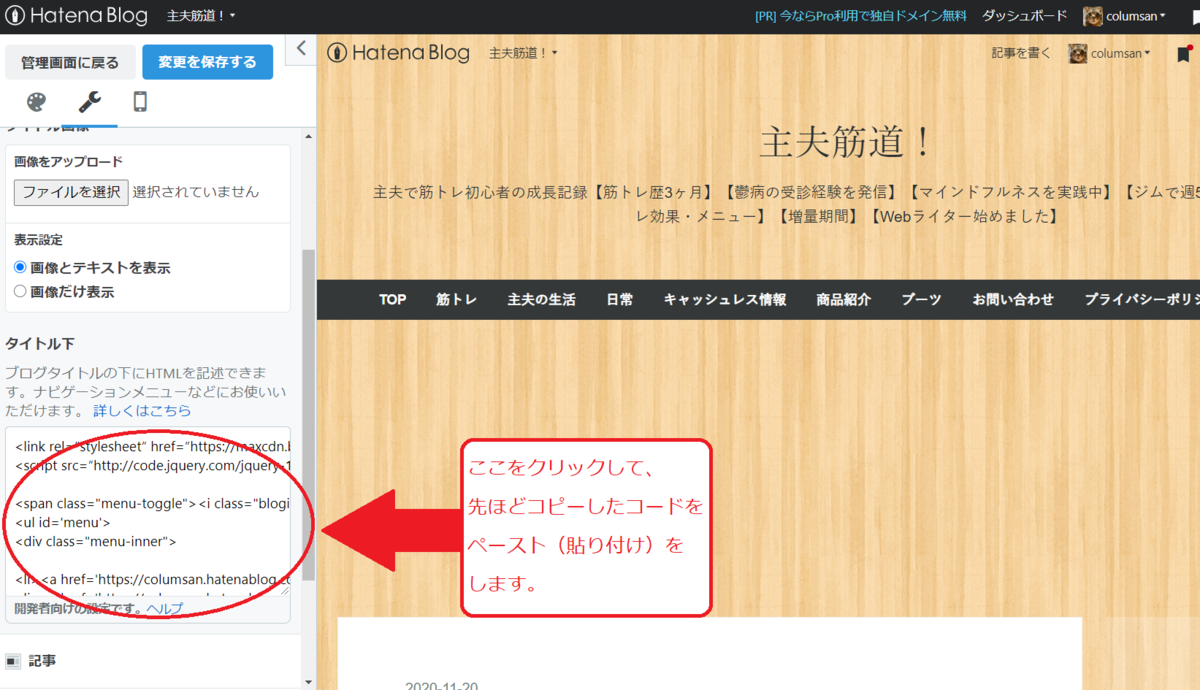The width and height of the screenshot is (1200, 690).
Task: Click 画像をアップロード label
Action: click(x=69, y=161)
